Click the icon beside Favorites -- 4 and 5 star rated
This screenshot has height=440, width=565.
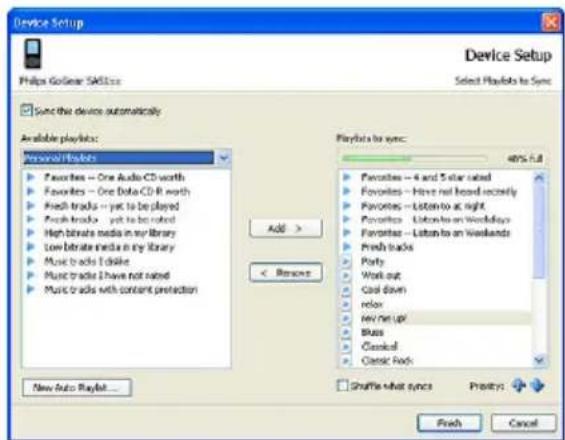click(x=347, y=177)
